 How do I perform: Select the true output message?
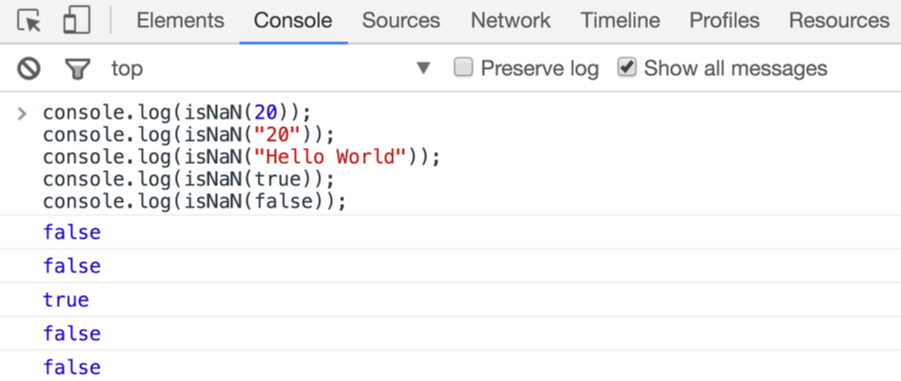click(x=66, y=300)
